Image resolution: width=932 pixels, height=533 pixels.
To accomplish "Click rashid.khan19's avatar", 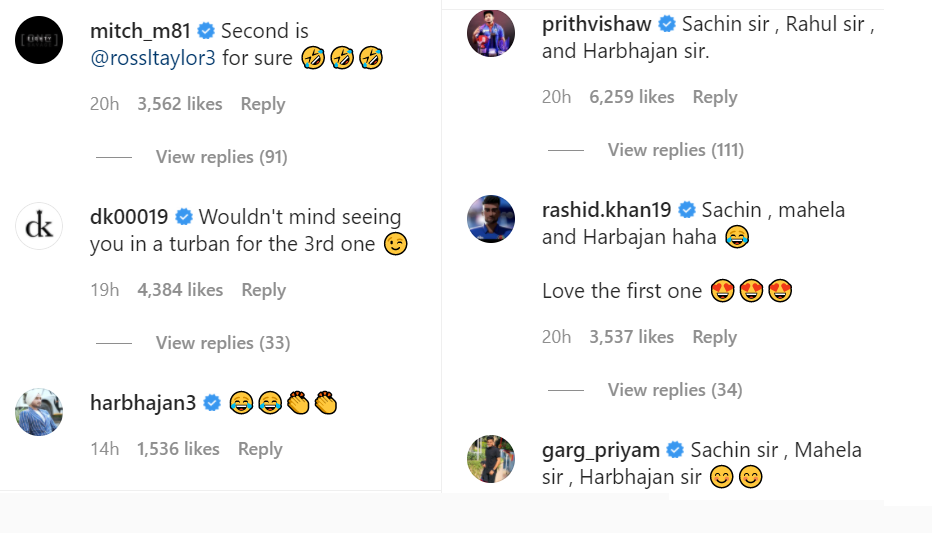I will pyautogui.click(x=491, y=219).
